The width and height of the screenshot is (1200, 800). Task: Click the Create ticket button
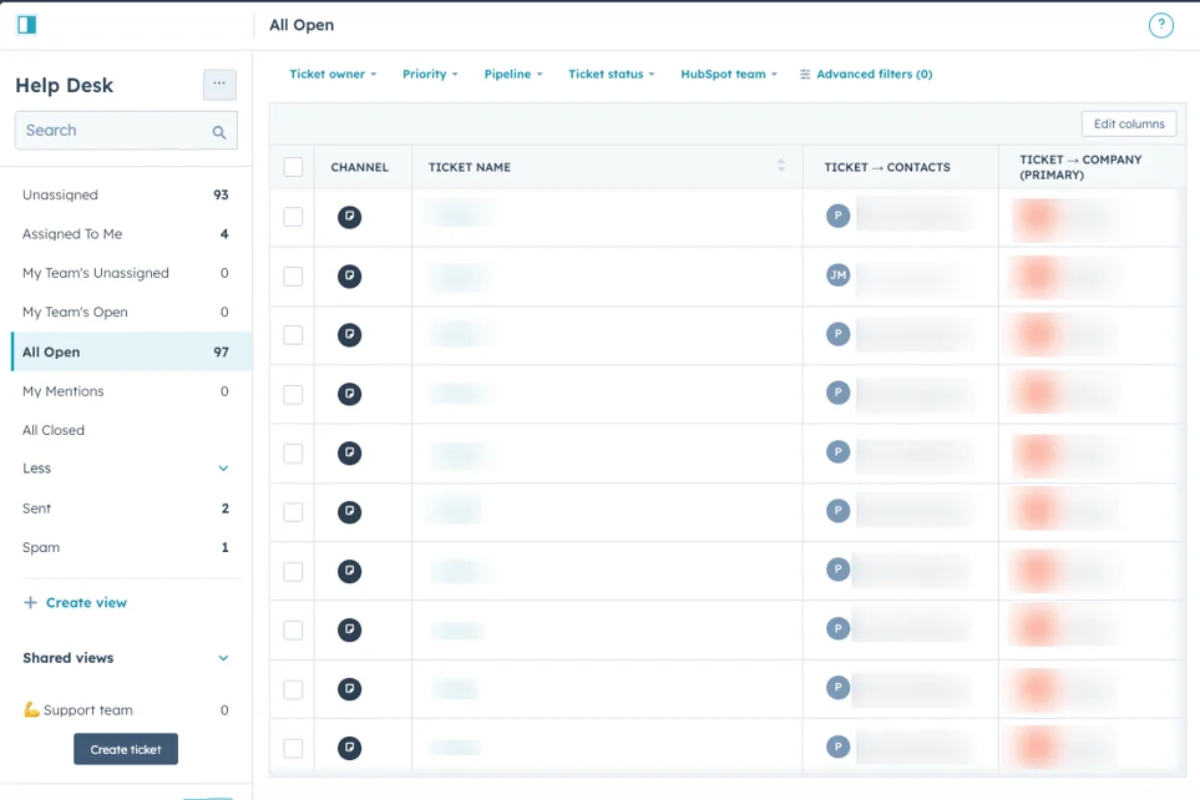(125, 748)
